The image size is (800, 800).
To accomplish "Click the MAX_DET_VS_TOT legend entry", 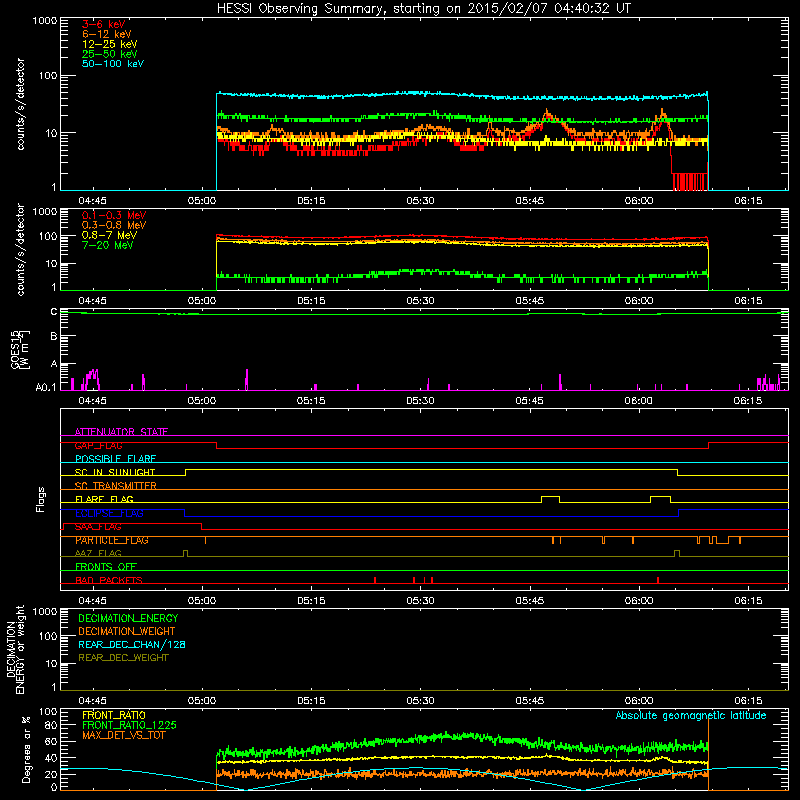I will (x=123, y=735).
